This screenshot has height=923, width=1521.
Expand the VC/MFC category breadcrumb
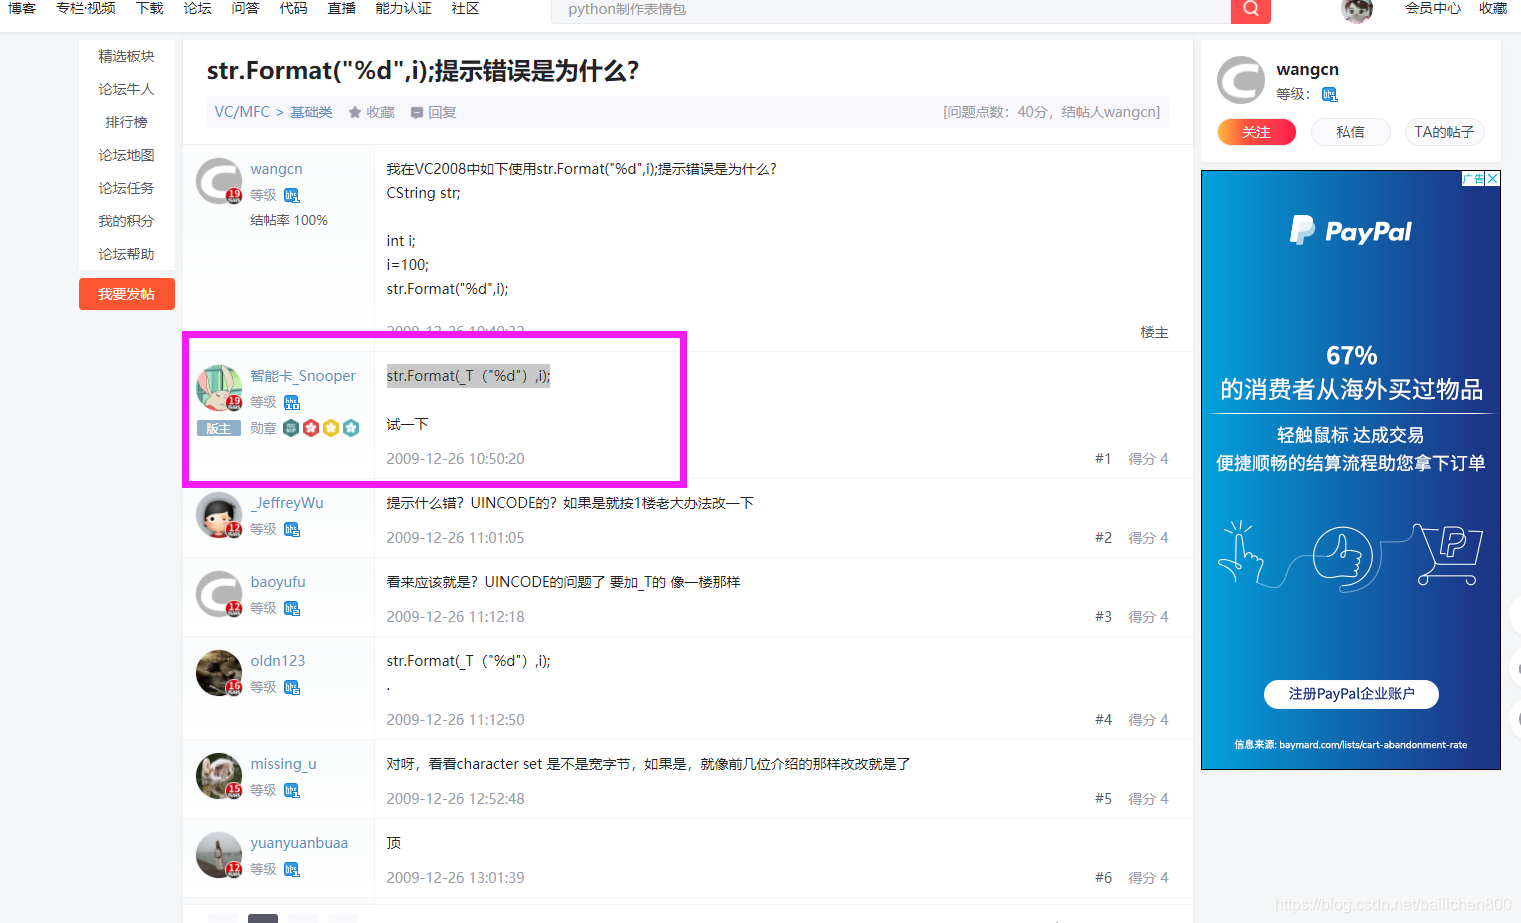pyautogui.click(x=241, y=111)
